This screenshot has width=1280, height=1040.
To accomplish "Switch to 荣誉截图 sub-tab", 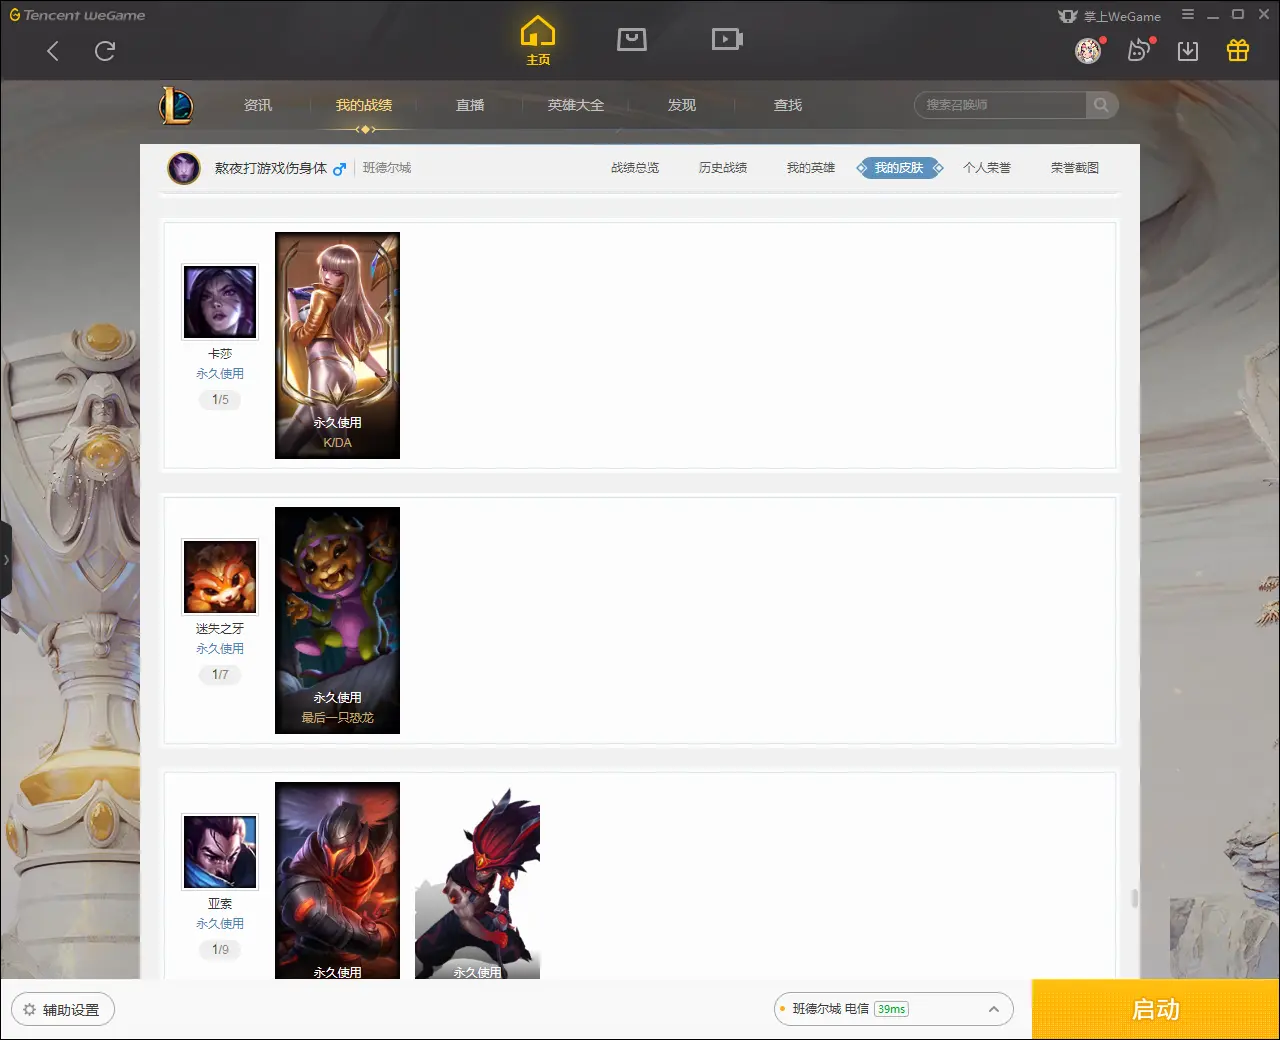I will (x=1075, y=168).
